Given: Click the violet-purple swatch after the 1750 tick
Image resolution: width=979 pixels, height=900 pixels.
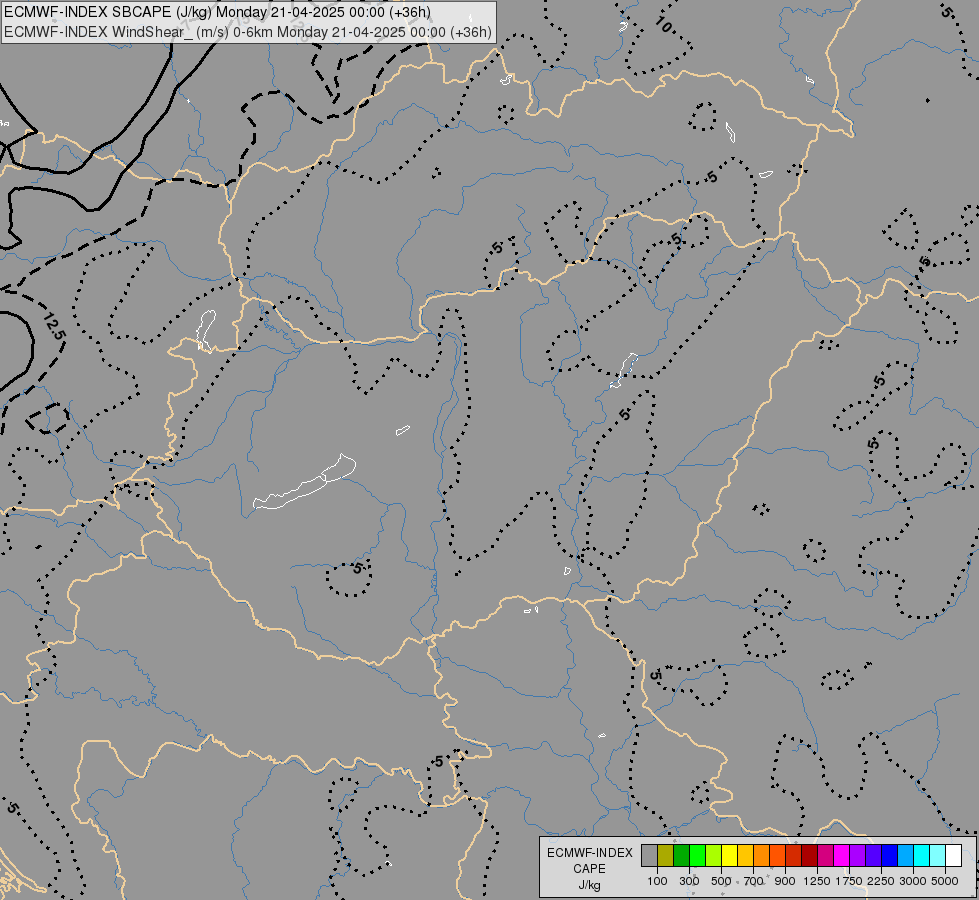Looking at the screenshot, I should click(x=857, y=855).
